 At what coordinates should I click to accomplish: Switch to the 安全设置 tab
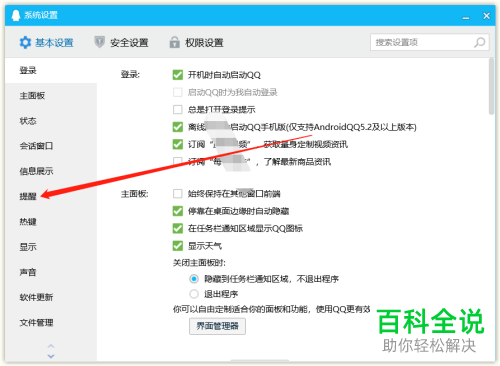(121, 43)
